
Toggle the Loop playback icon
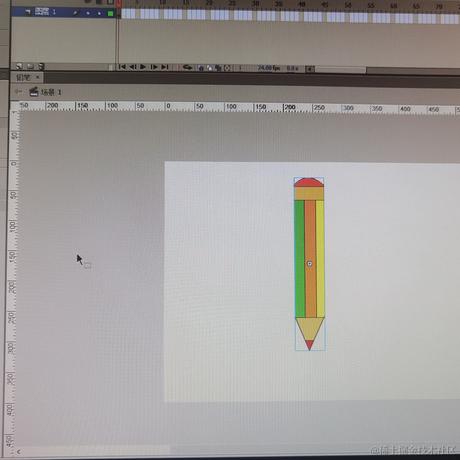[x=188, y=68]
